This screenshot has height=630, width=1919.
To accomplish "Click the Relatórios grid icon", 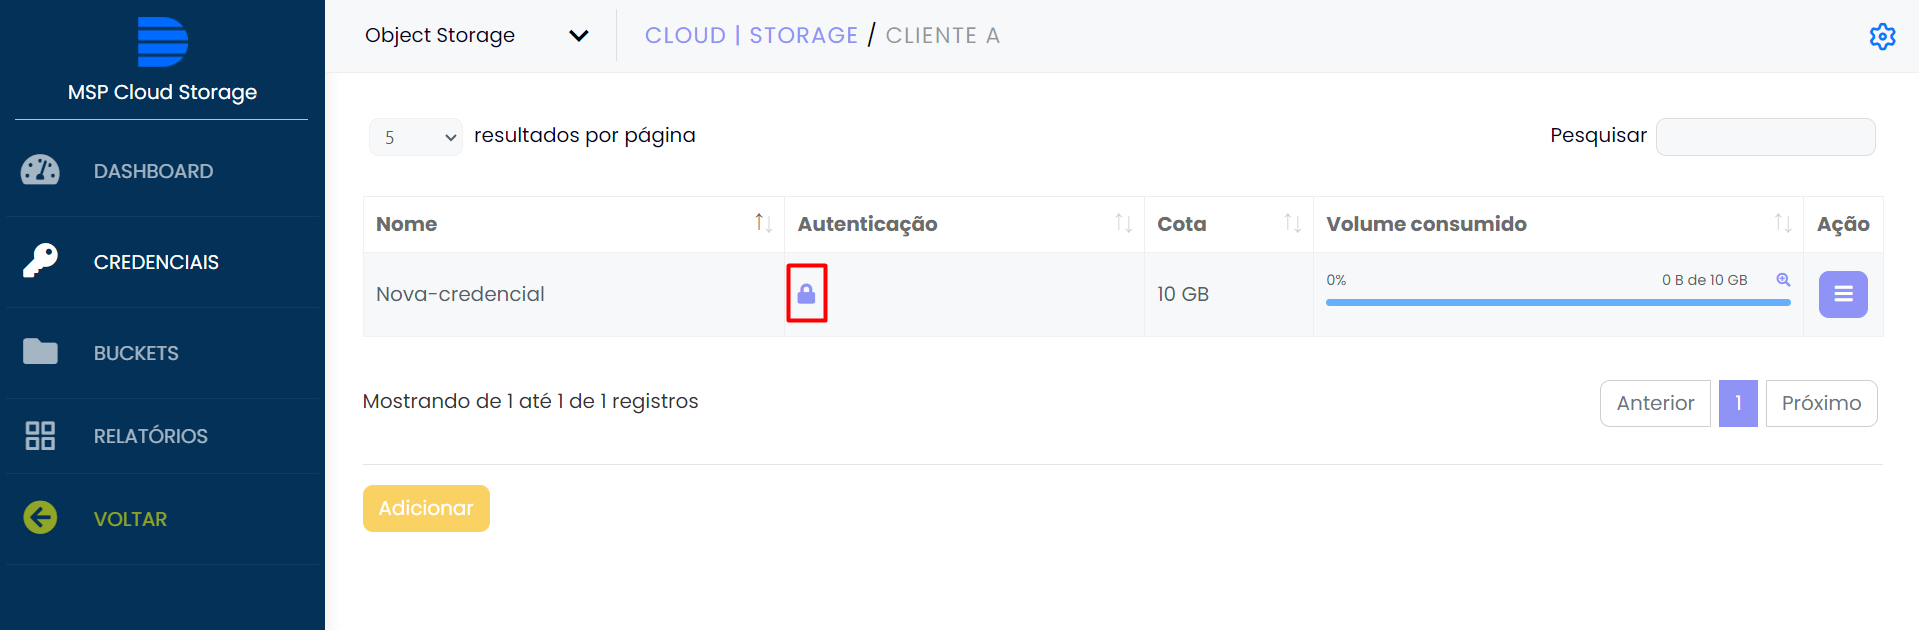I will pyautogui.click(x=40, y=436).
